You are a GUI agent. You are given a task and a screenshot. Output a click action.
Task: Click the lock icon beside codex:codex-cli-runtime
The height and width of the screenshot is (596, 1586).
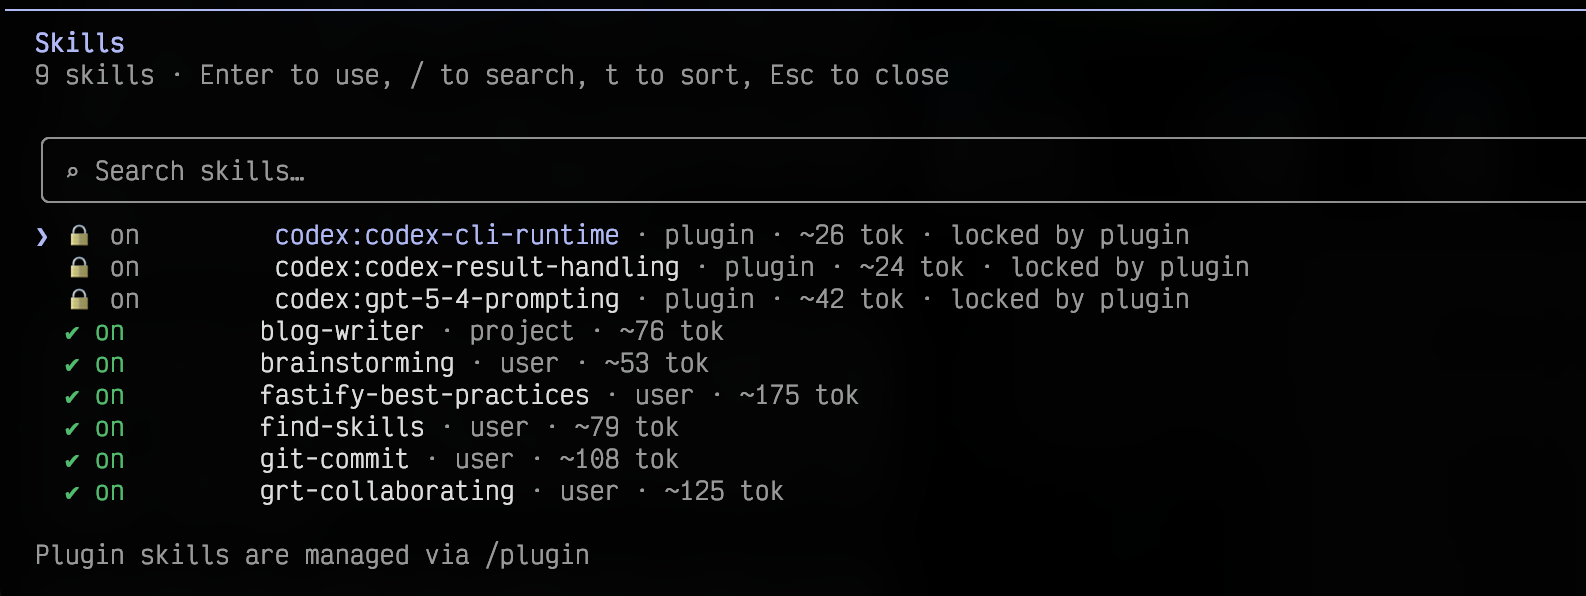click(79, 236)
